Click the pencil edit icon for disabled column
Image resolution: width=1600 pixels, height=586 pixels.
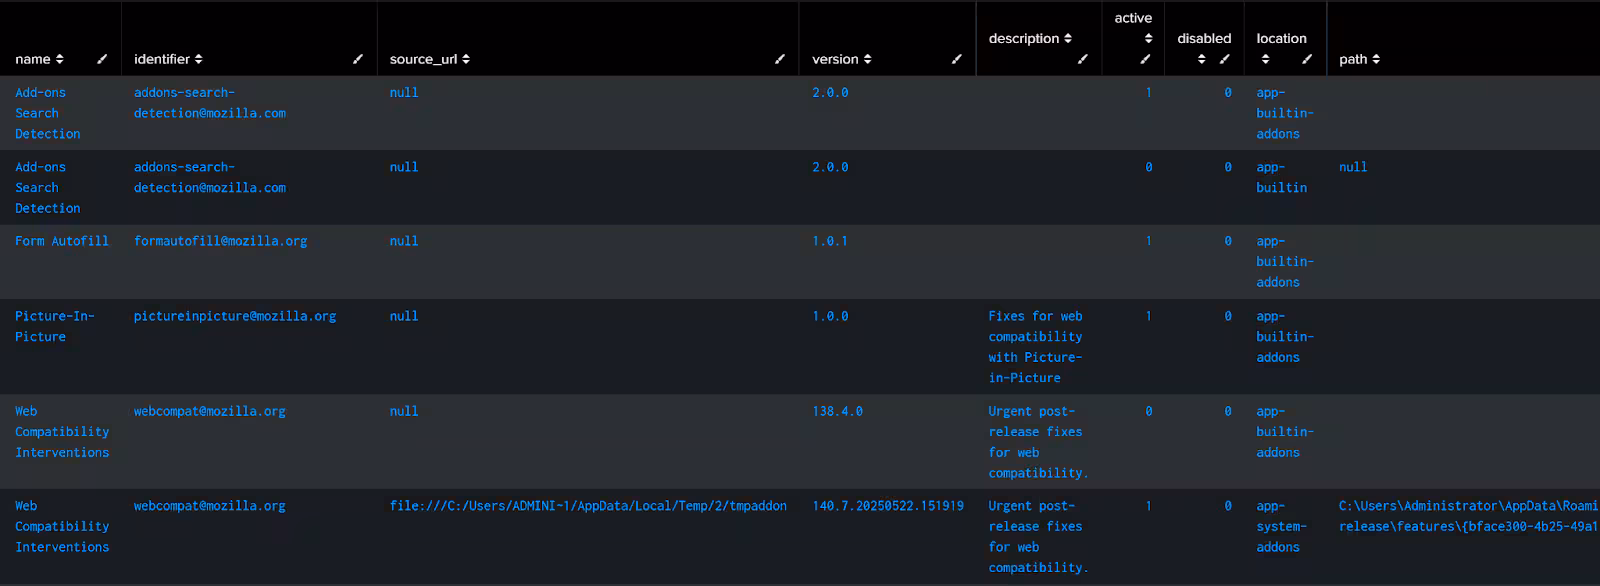(1225, 59)
